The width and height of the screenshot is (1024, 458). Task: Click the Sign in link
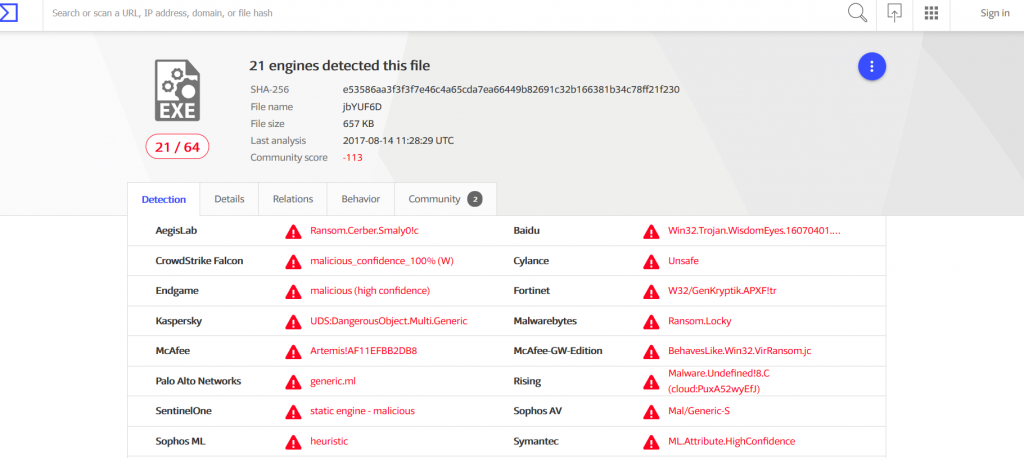point(995,13)
